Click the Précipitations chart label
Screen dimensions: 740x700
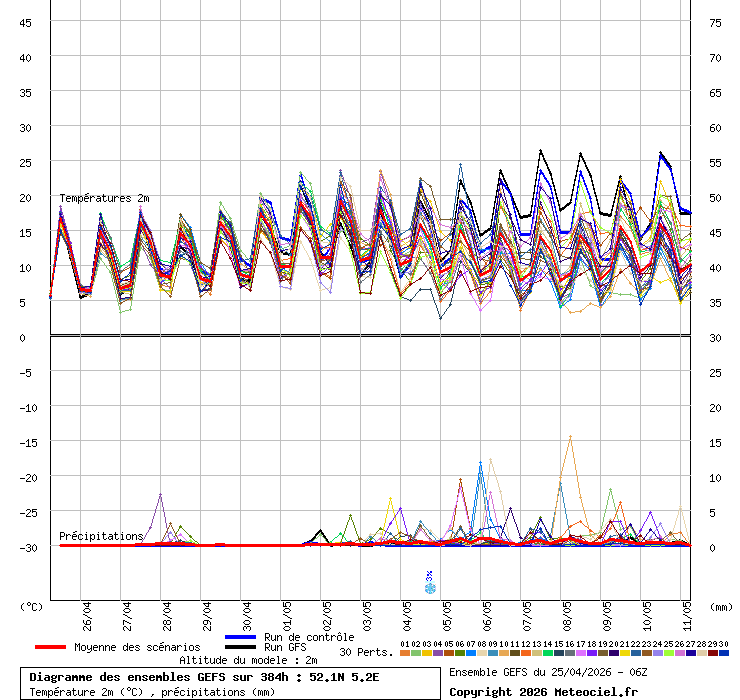coord(101,536)
